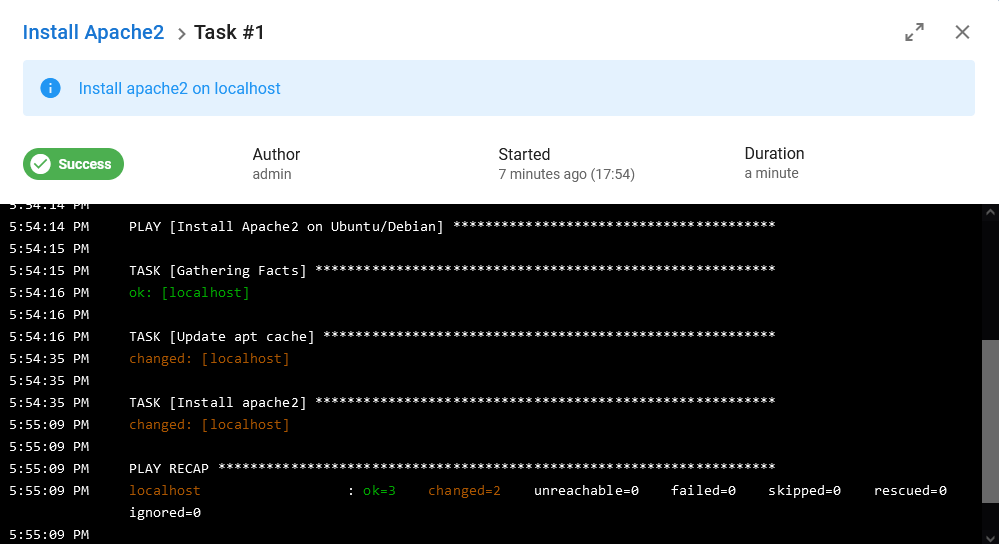999x544 pixels.
Task: Click the Author value 'admin'
Action: 271,174
